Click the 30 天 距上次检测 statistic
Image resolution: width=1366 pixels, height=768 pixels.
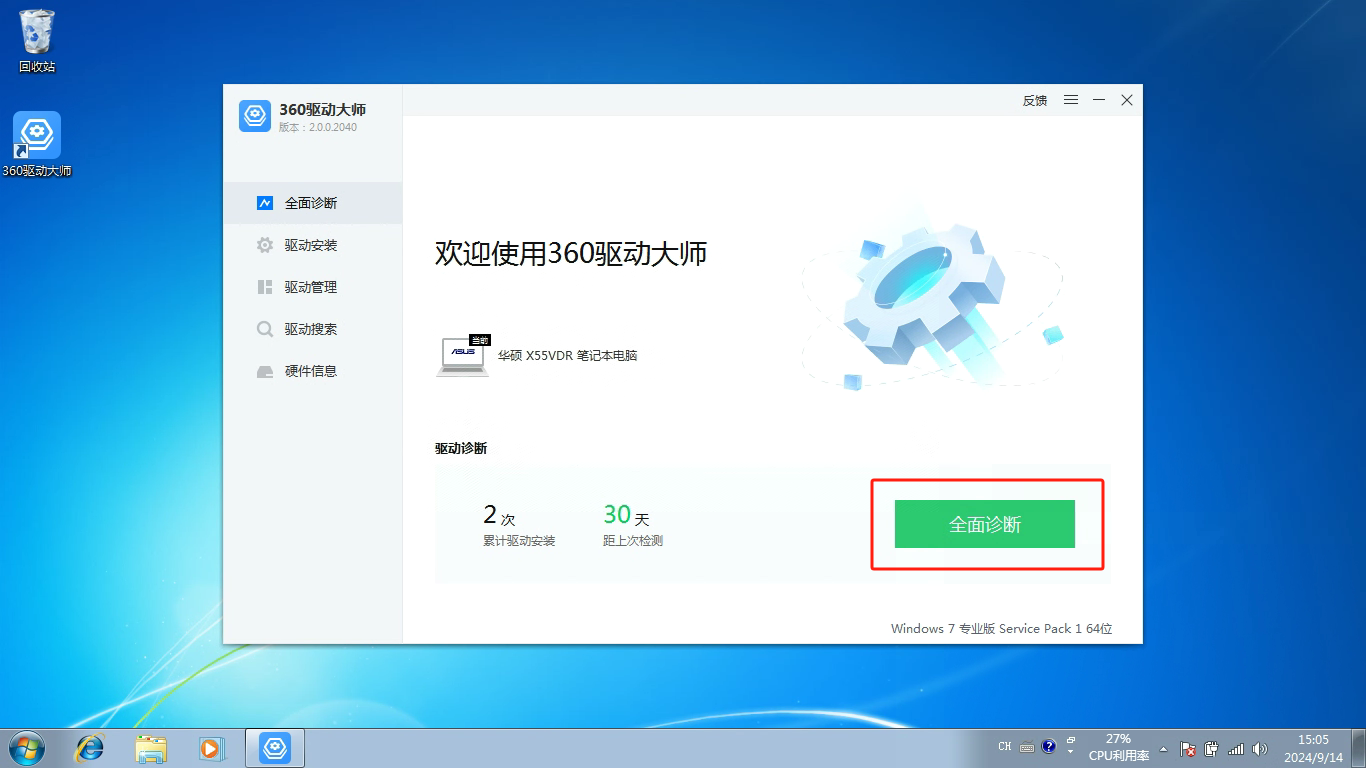coord(633,526)
